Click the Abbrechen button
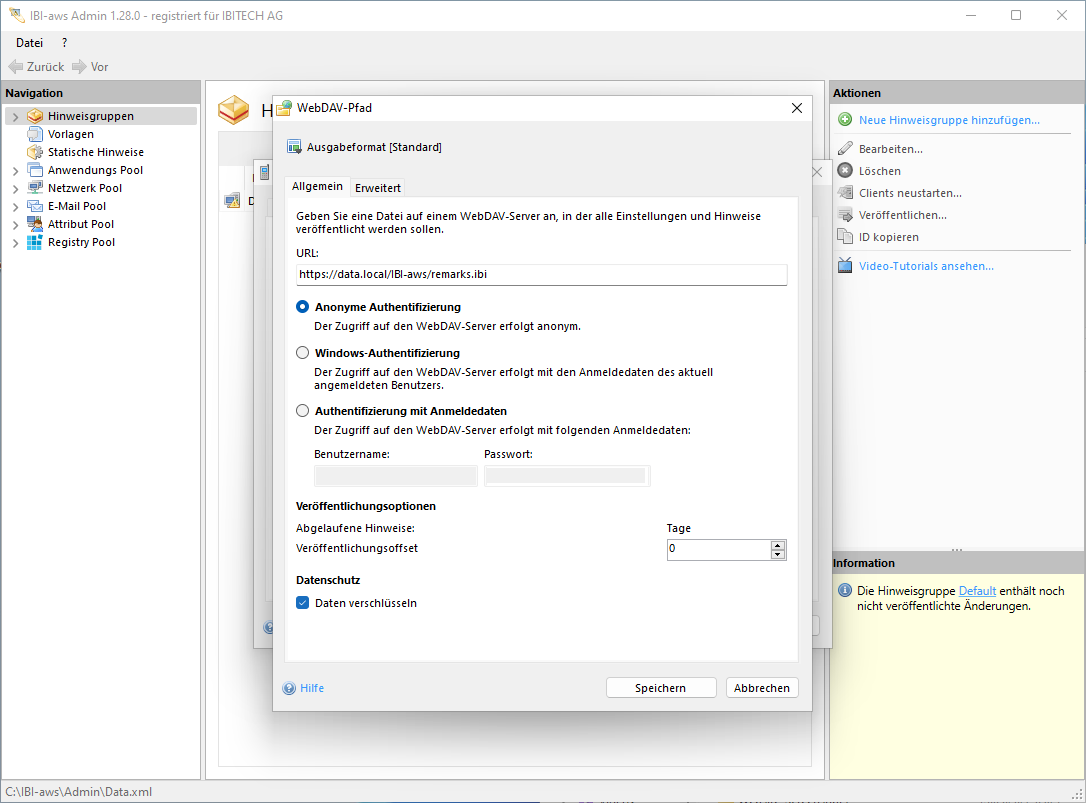Viewport: 1086px width, 803px height. click(x=762, y=688)
